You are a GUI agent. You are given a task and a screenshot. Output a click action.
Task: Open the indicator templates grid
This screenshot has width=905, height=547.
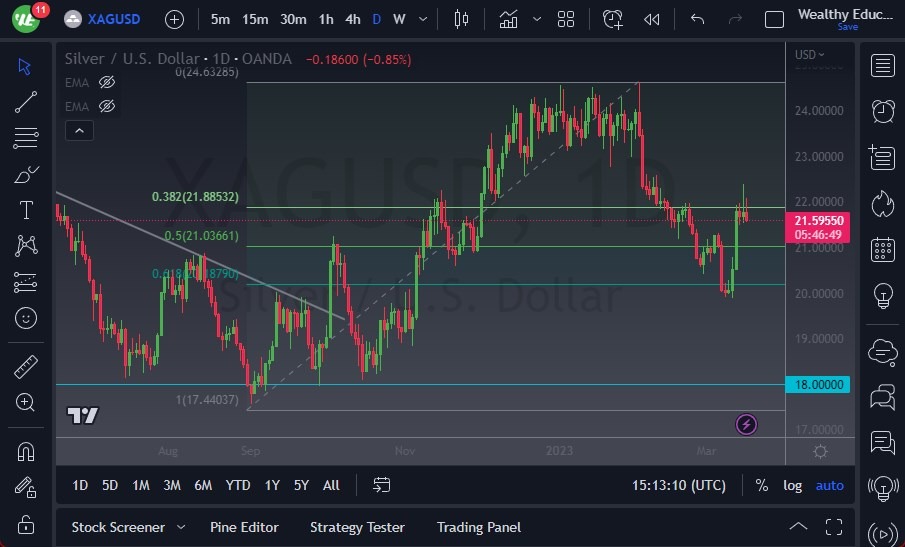pyautogui.click(x=566, y=20)
